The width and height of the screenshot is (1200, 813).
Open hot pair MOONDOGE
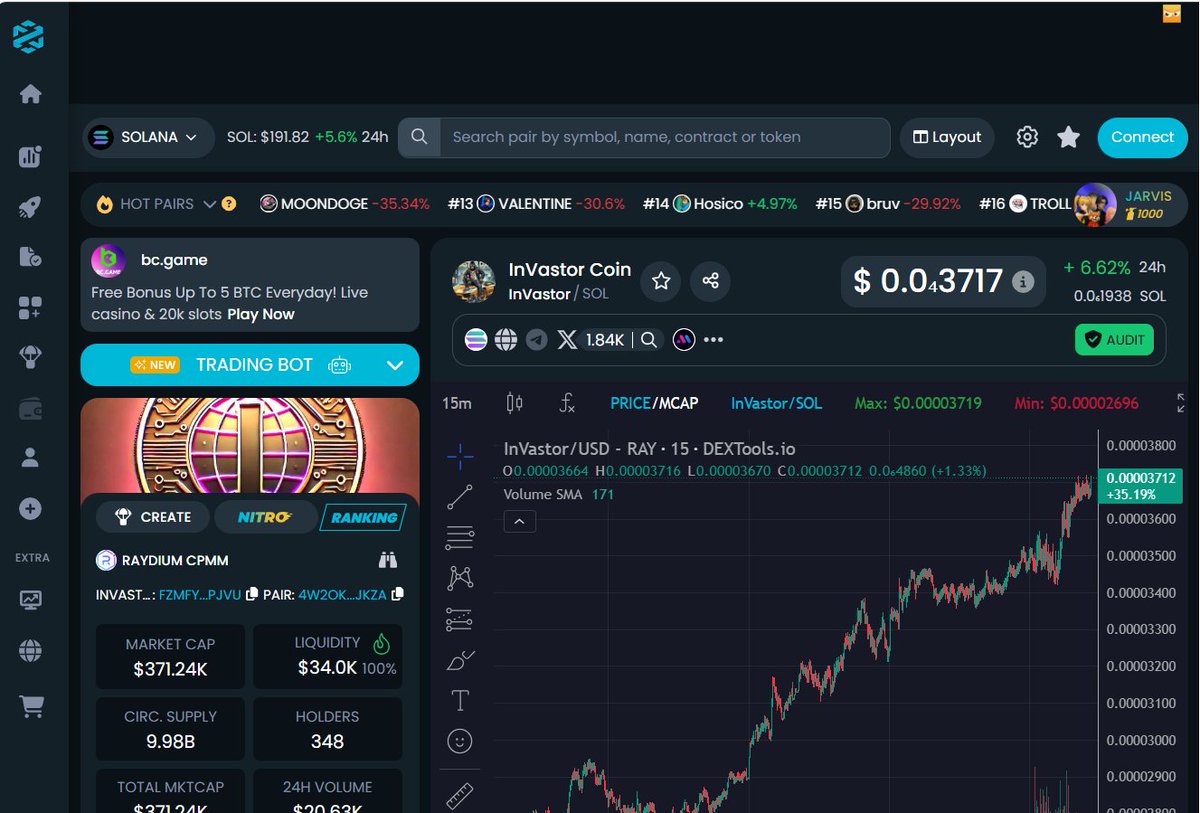pos(344,204)
